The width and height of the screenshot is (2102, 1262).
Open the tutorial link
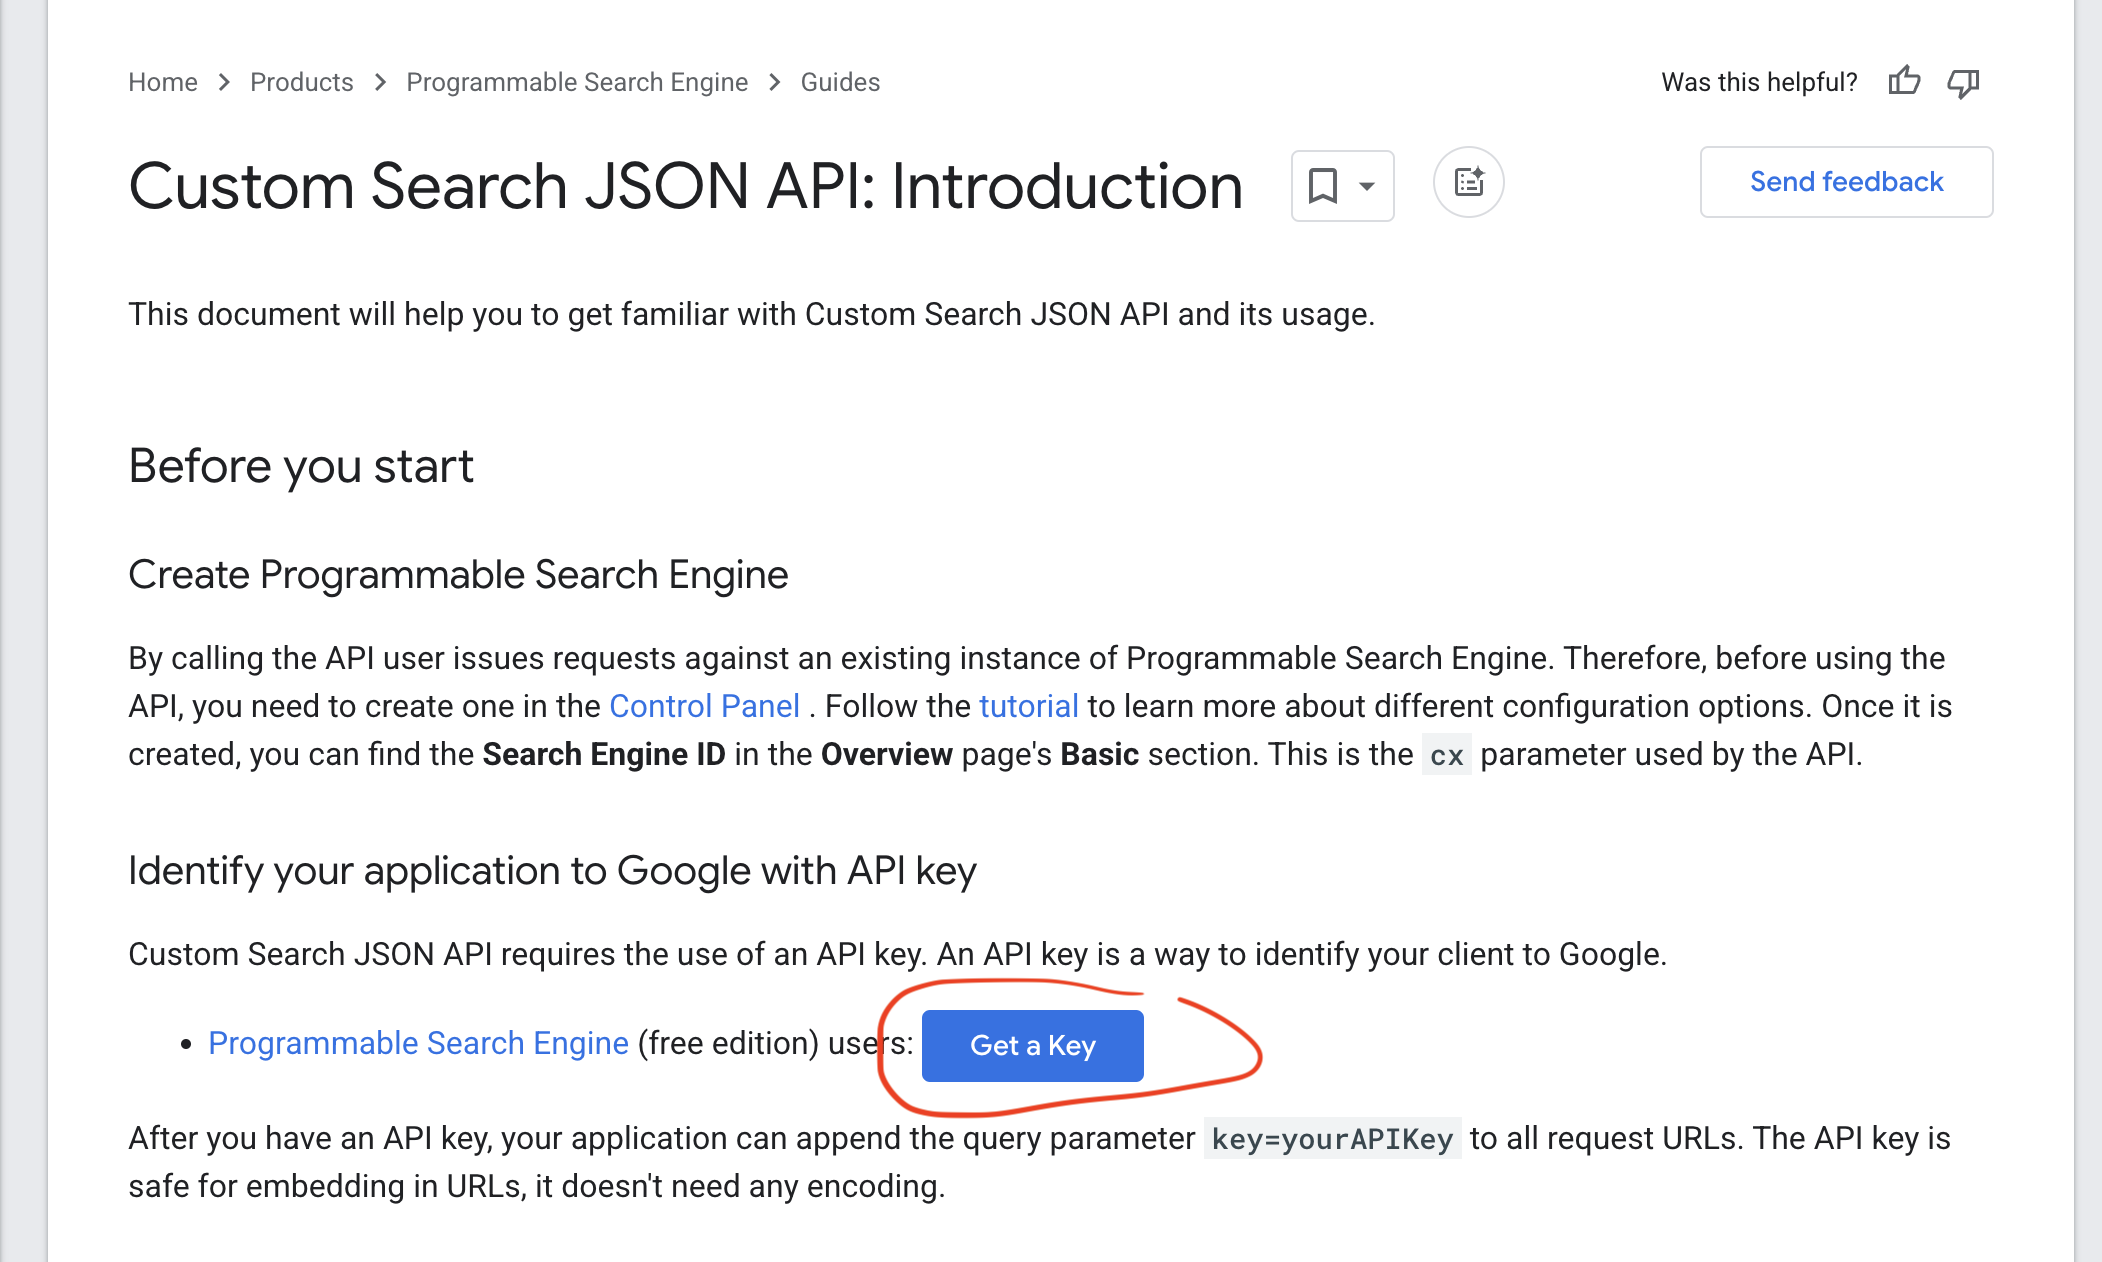tap(1028, 706)
